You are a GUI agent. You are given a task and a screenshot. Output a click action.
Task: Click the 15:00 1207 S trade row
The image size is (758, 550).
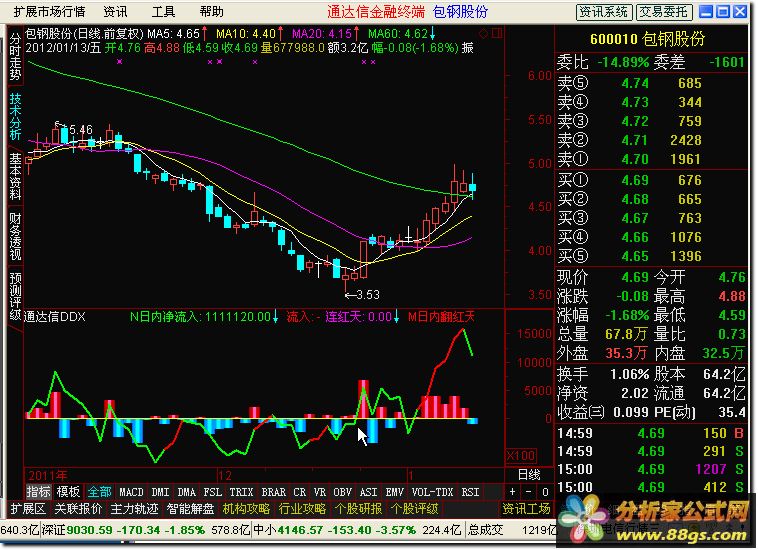click(x=651, y=469)
